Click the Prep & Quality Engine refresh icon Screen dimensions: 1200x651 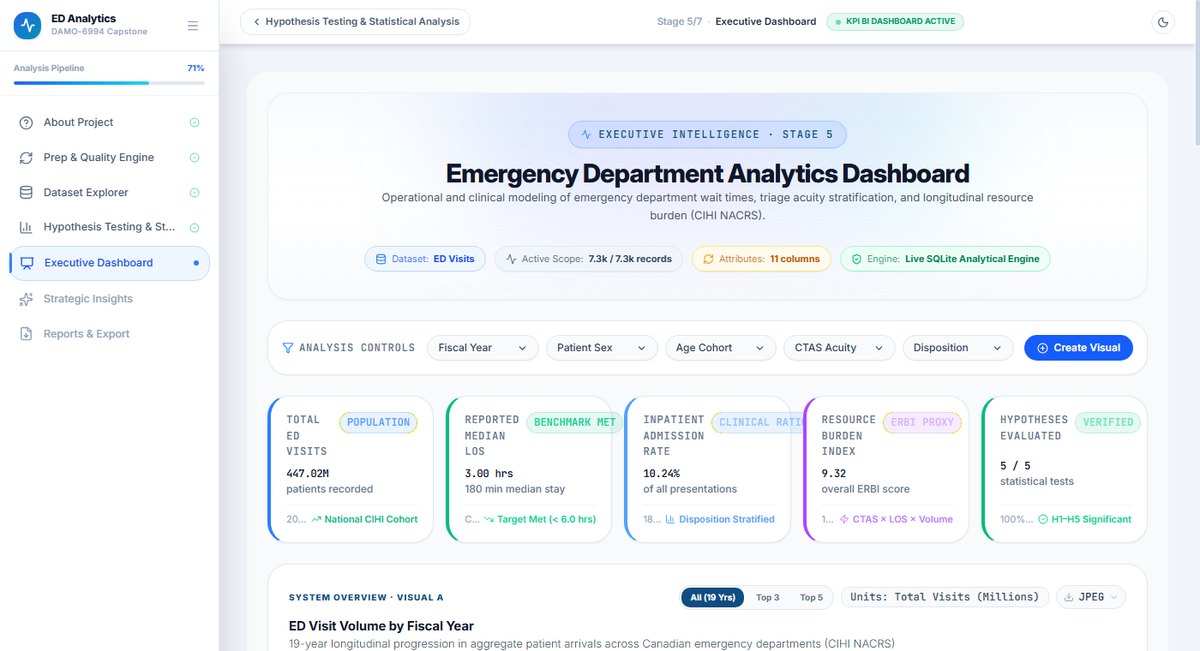(26, 157)
